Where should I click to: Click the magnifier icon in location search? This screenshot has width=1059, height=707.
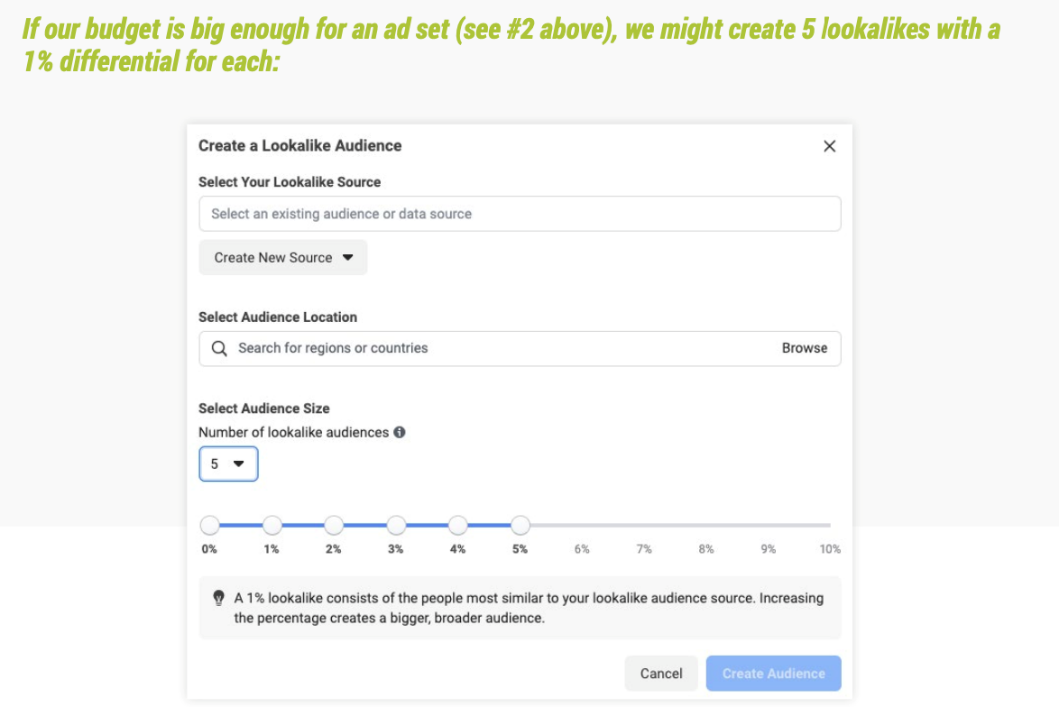click(x=219, y=348)
